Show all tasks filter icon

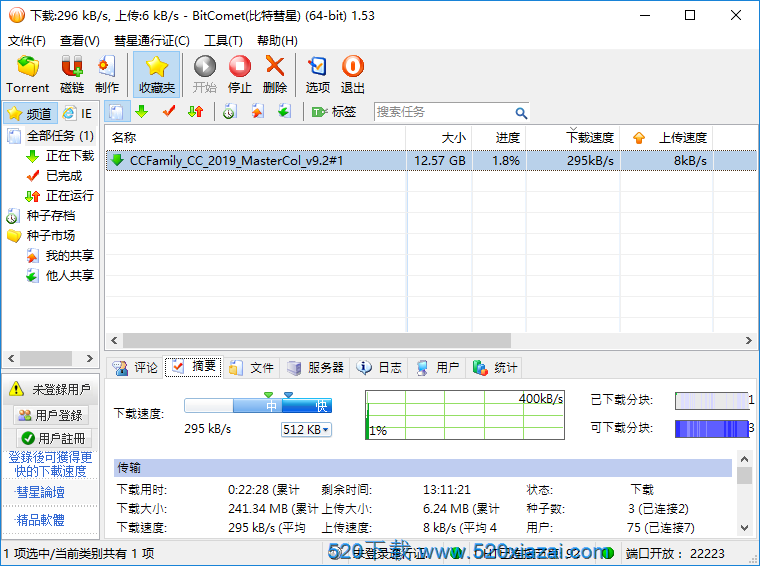point(116,112)
